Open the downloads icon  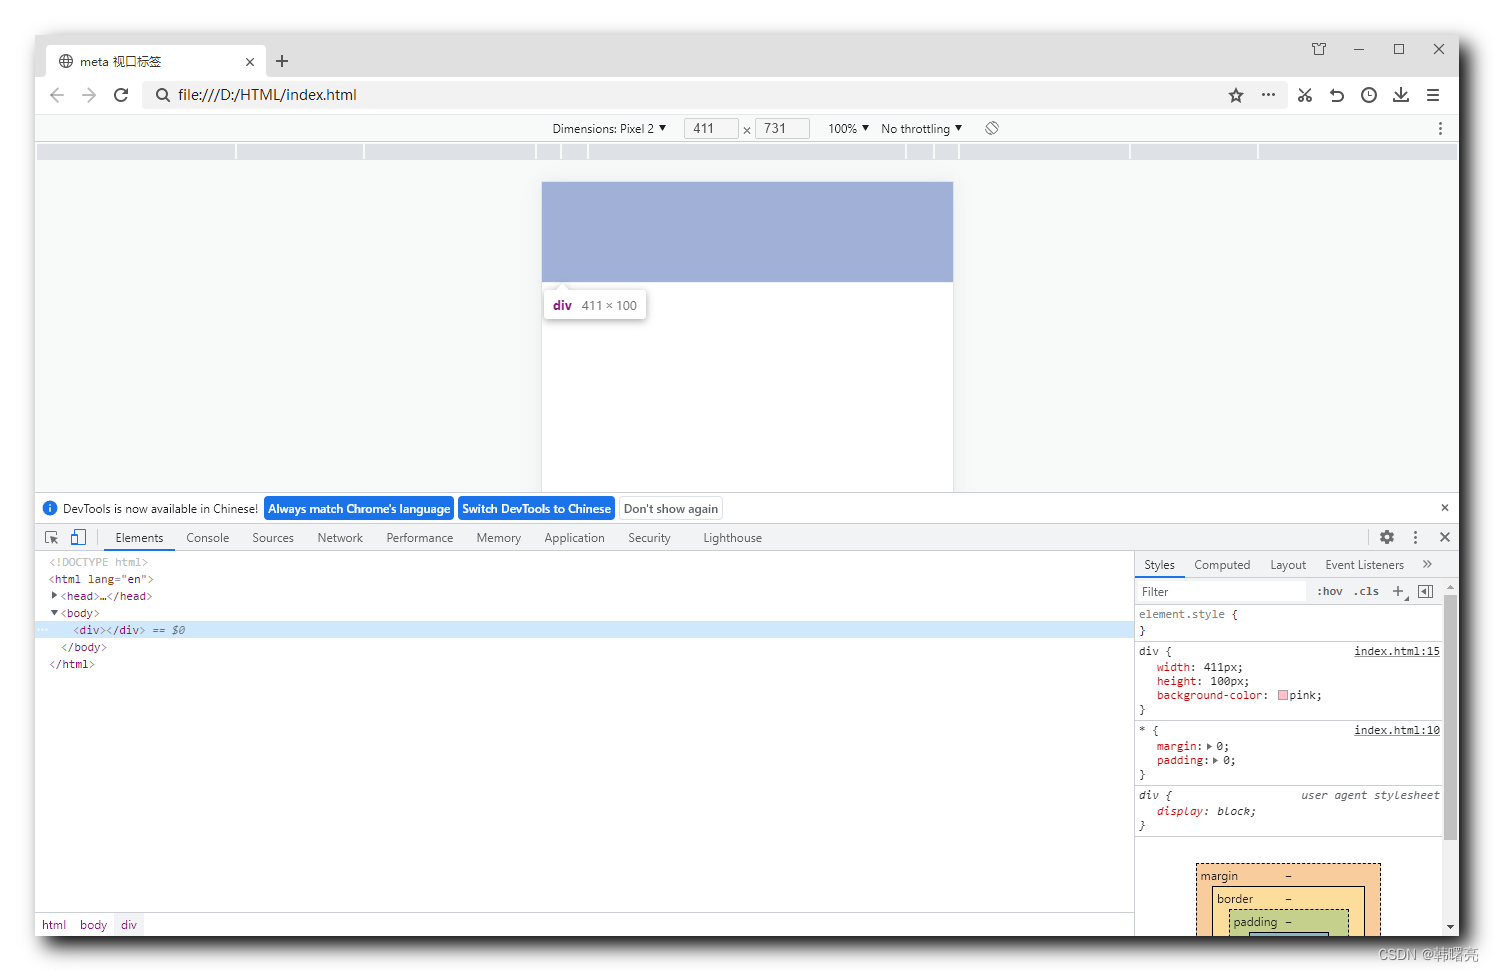tap(1401, 95)
